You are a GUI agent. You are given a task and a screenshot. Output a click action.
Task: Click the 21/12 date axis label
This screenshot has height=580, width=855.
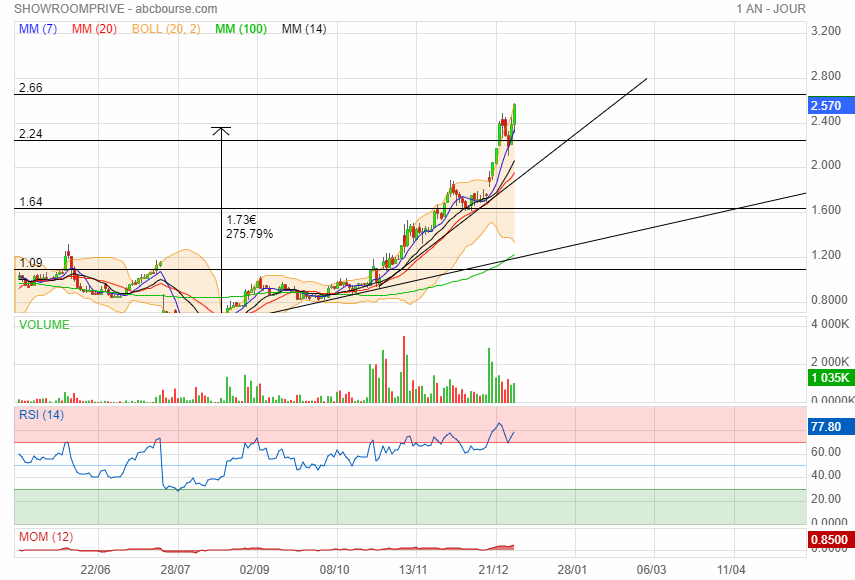493,570
